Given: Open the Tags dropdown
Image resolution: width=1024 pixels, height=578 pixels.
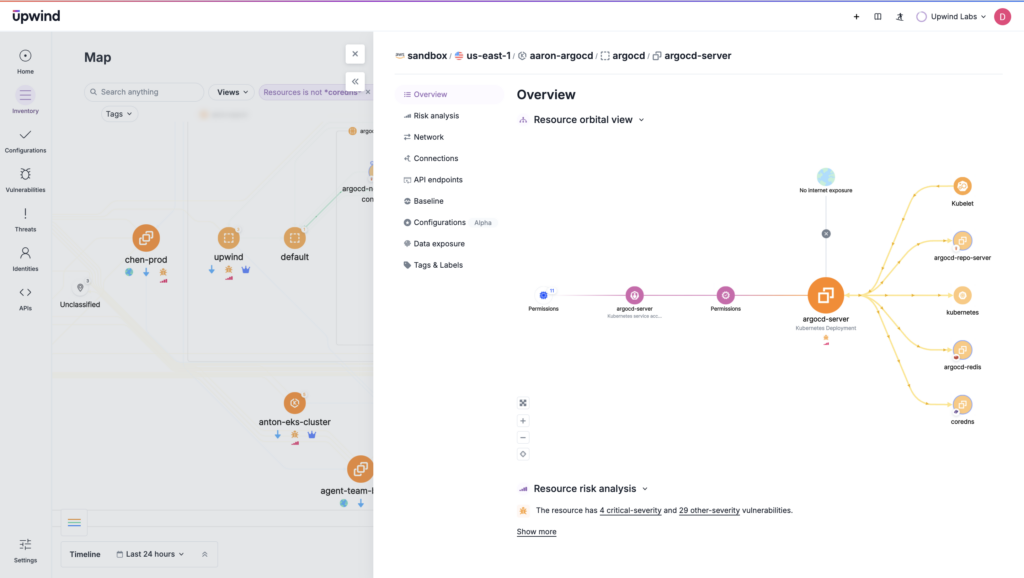Looking at the screenshot, I should (119, 114).
